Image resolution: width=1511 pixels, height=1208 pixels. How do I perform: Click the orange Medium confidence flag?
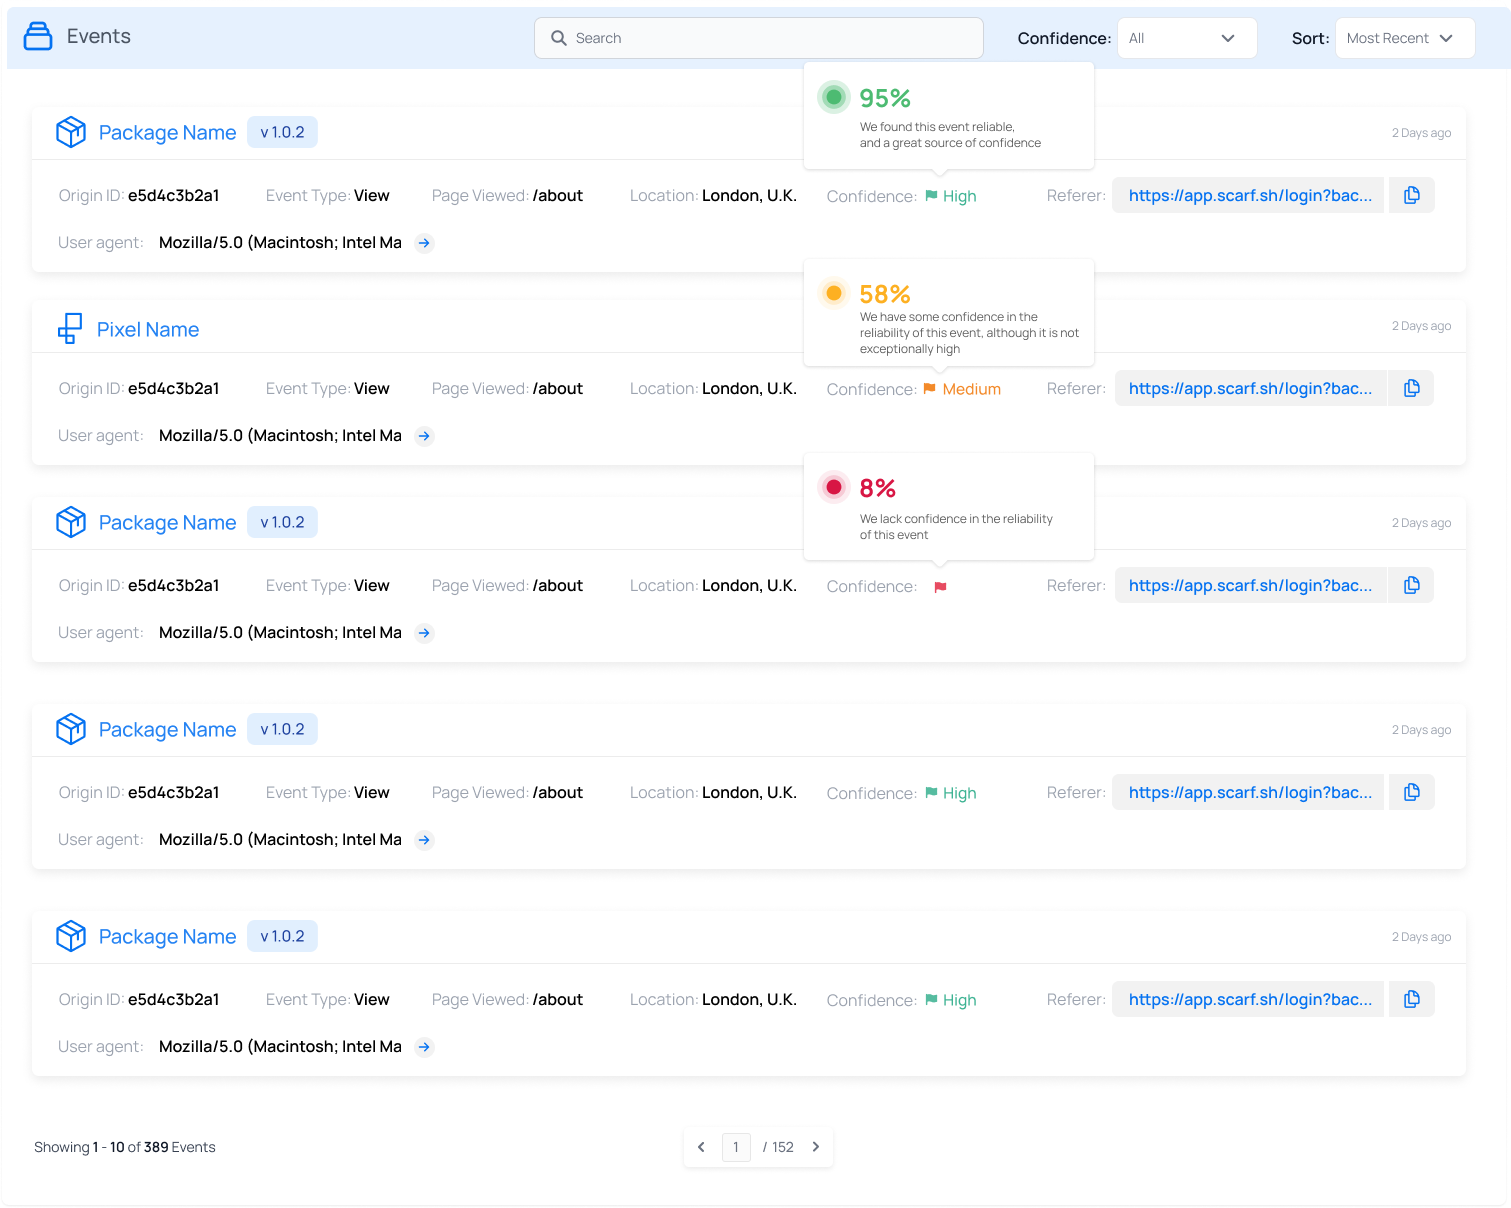[x=930, y=389]
